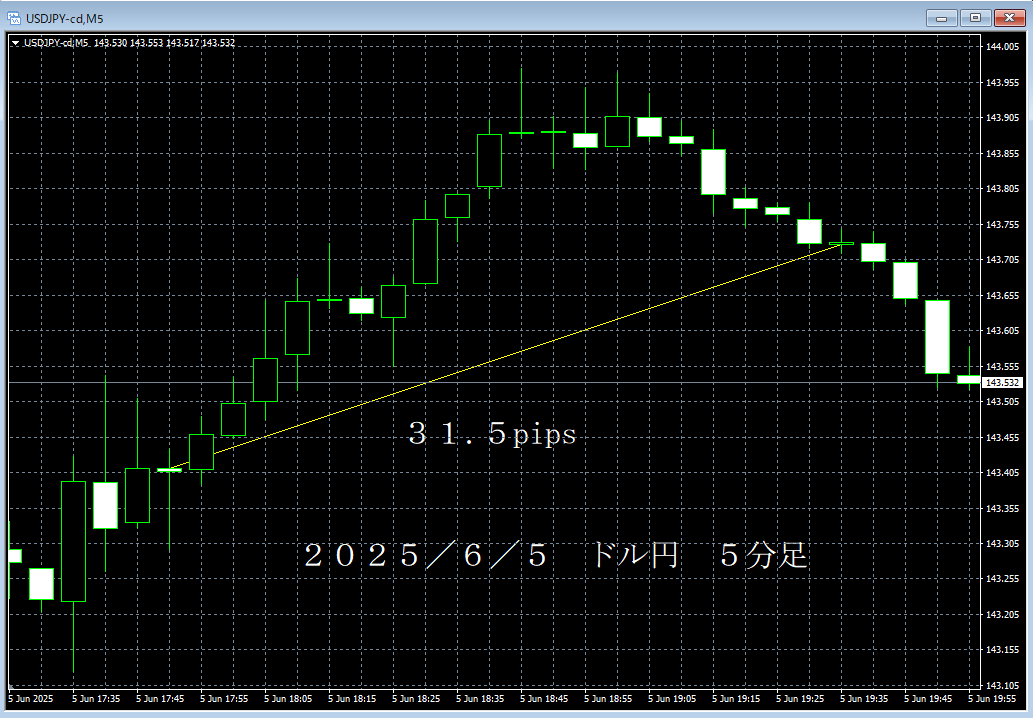Click the 5 Jun 18:45 time axis label
The width and height of the screenshot is (1033, 718).
(546, 701)
